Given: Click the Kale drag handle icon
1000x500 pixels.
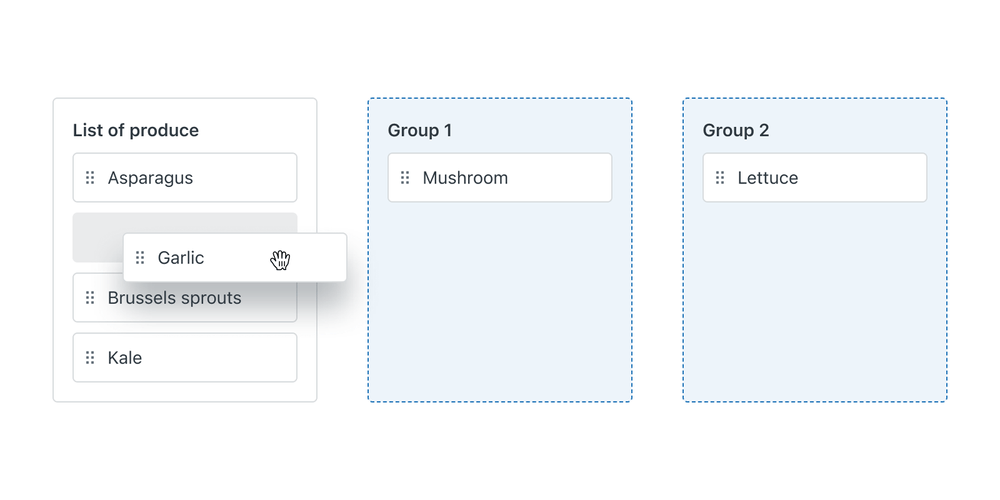Looking at the screenshot, I should [90, 358].
